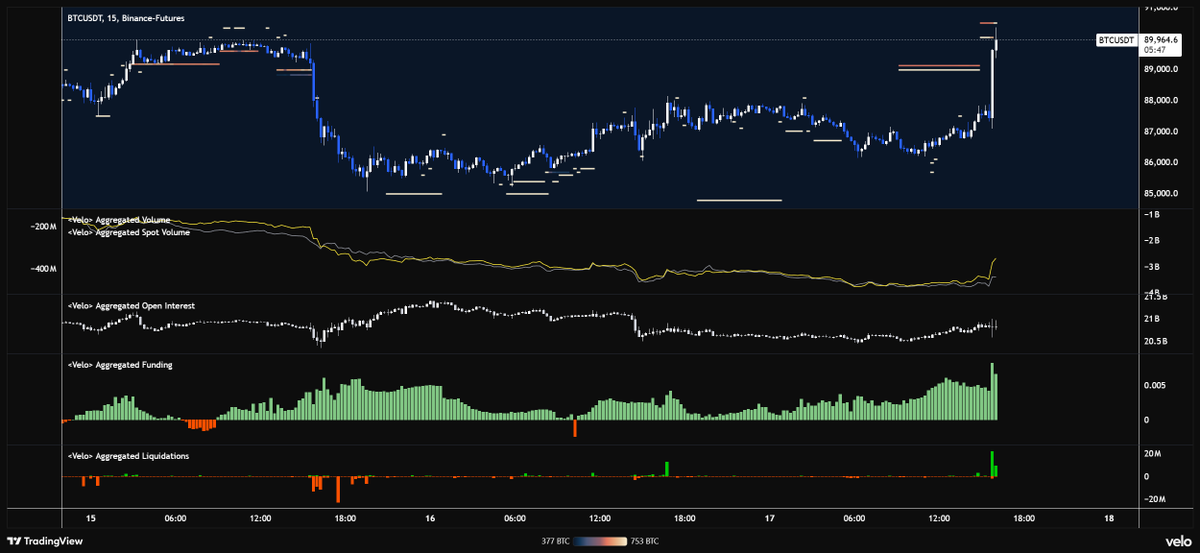The image size is (1200, 553).
Task: Click the 0.005 funding axis label
Action: pos(1156,384)
